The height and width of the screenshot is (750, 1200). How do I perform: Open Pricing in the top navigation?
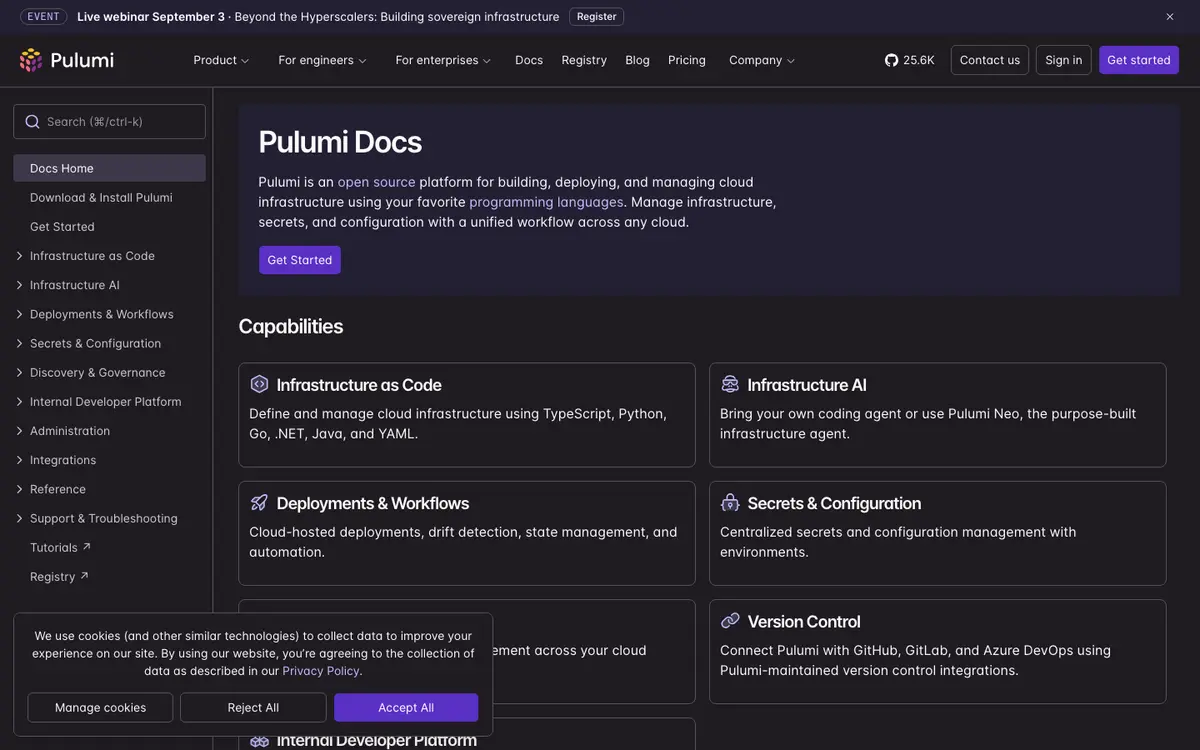click(687, 60)
